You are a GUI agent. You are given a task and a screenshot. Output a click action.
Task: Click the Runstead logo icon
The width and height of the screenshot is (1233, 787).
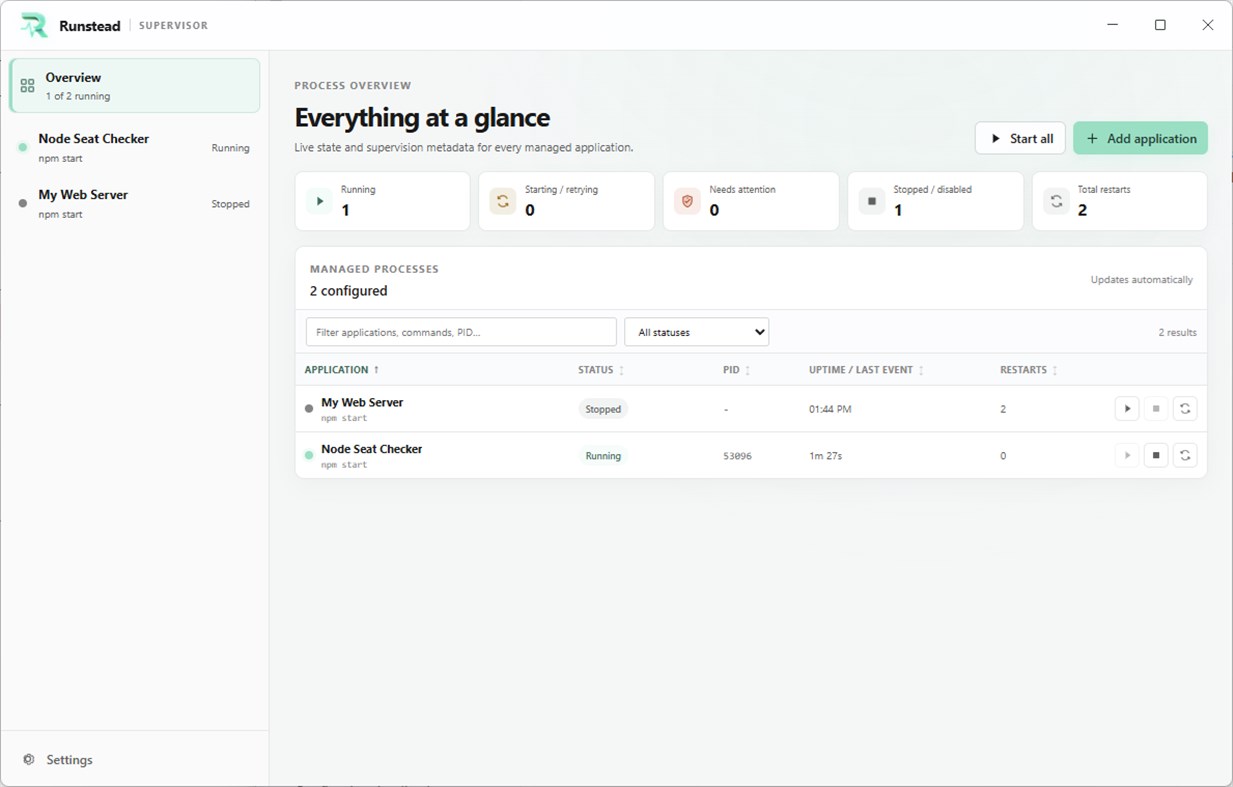tap(34, 25)
